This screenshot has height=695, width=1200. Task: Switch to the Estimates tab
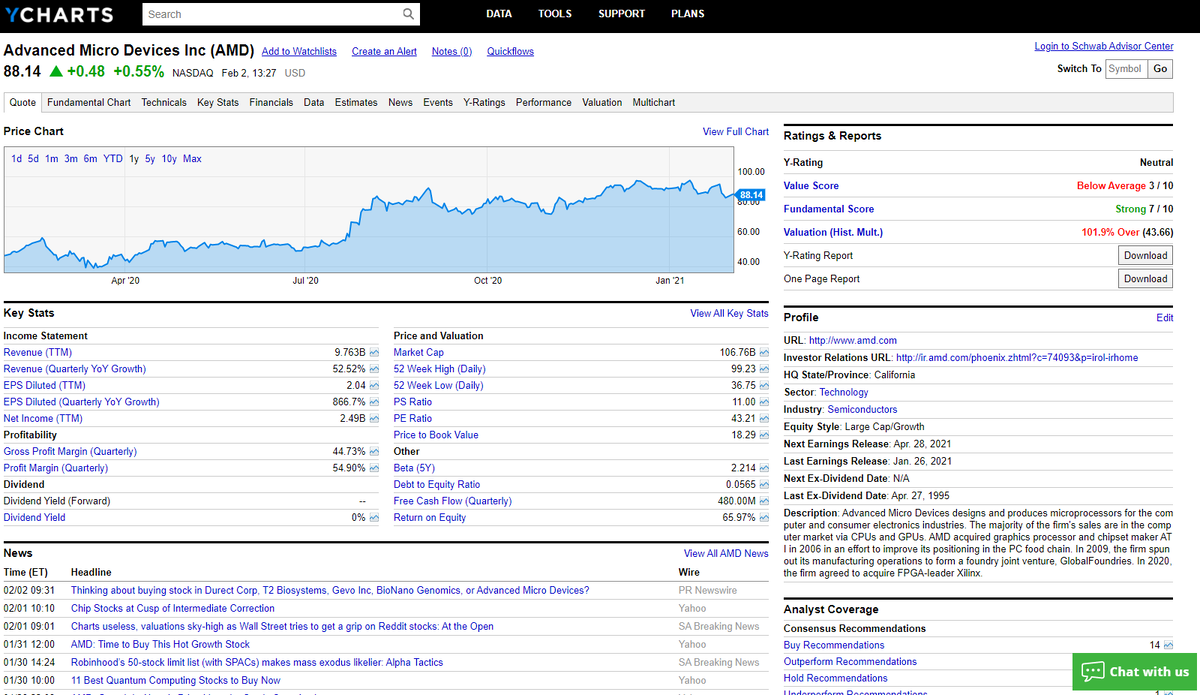point(356,102)
